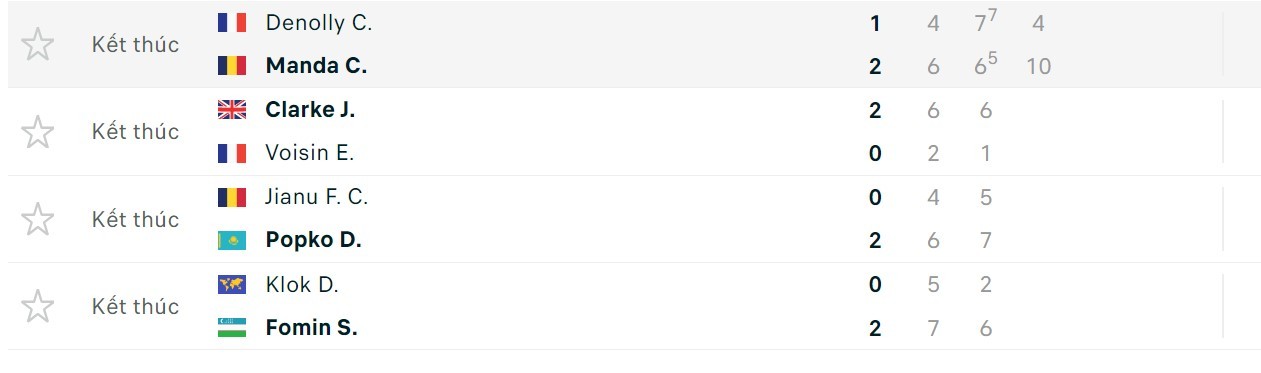Toggle favorite star for Denolly vs Manda match

(x=37, y=44)
